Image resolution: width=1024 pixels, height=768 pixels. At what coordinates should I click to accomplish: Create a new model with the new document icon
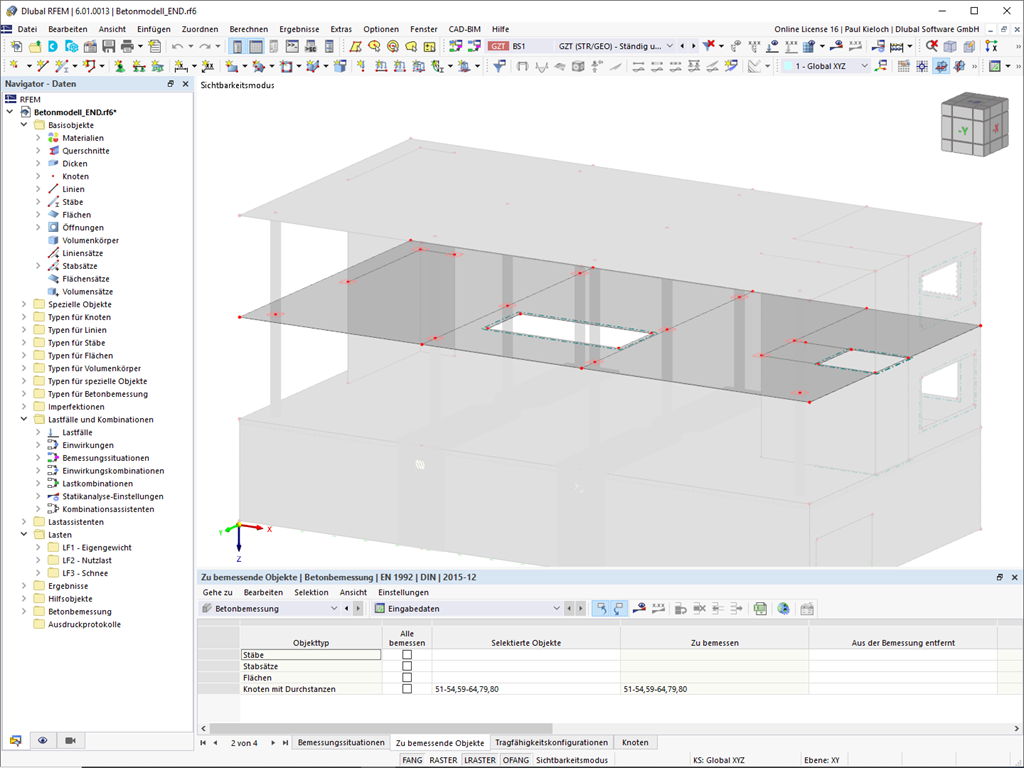[16, 46]
